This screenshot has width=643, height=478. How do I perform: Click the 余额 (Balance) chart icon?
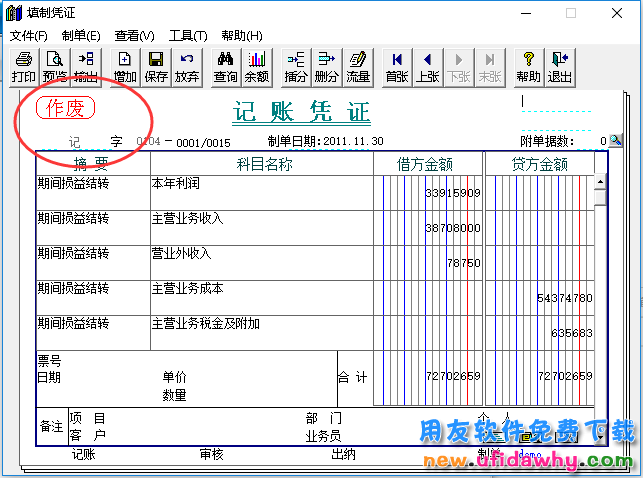click(257, 66)
